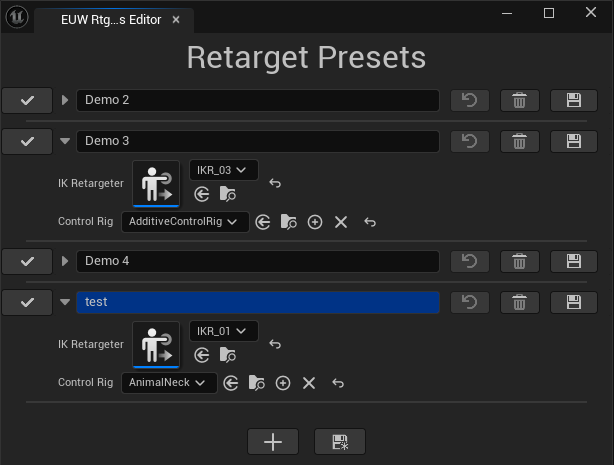
Task: Browse to IKR_03 asset in content browser
Action: (x=228, y=194)
